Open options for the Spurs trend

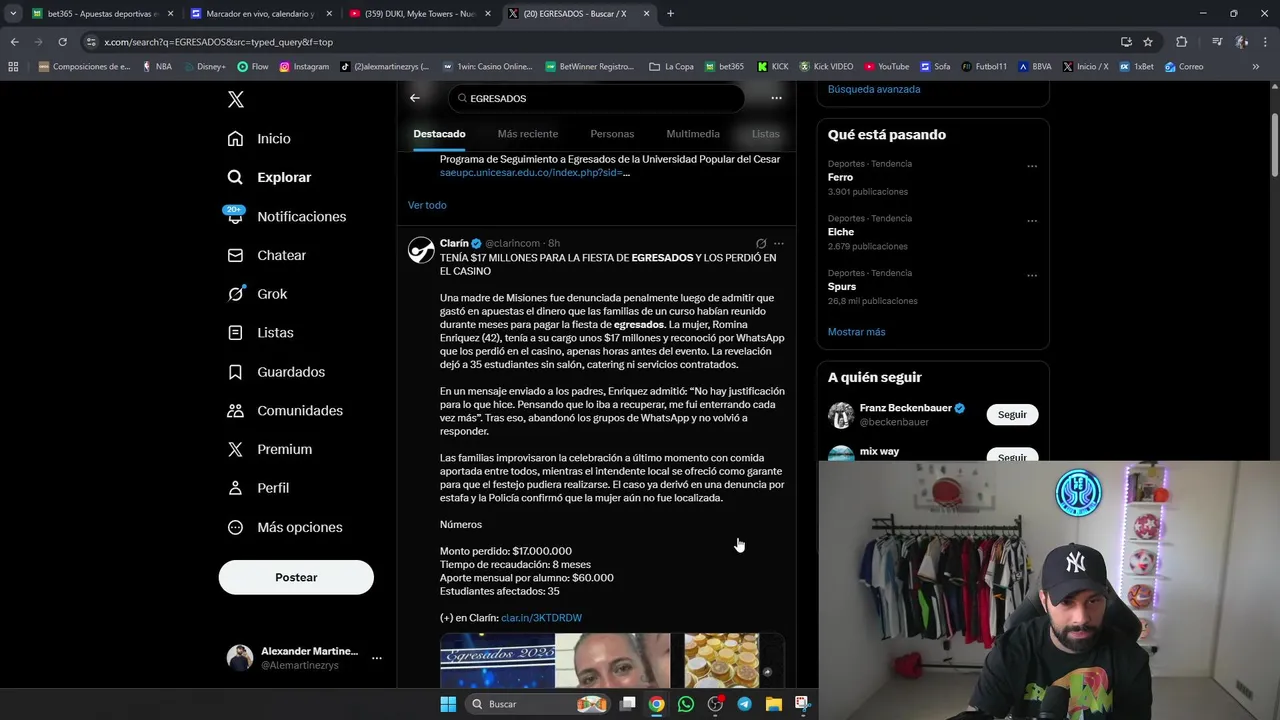tap(1032, 275)
